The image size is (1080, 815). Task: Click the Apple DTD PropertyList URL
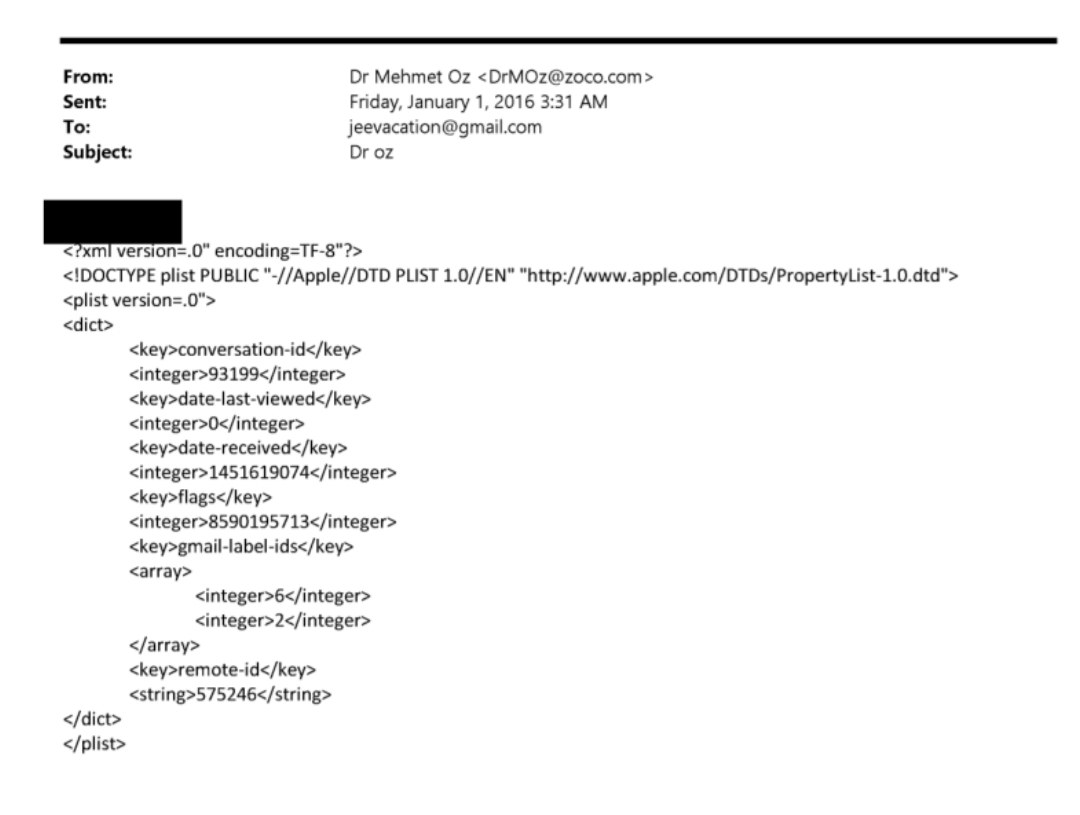pos(734,276)
